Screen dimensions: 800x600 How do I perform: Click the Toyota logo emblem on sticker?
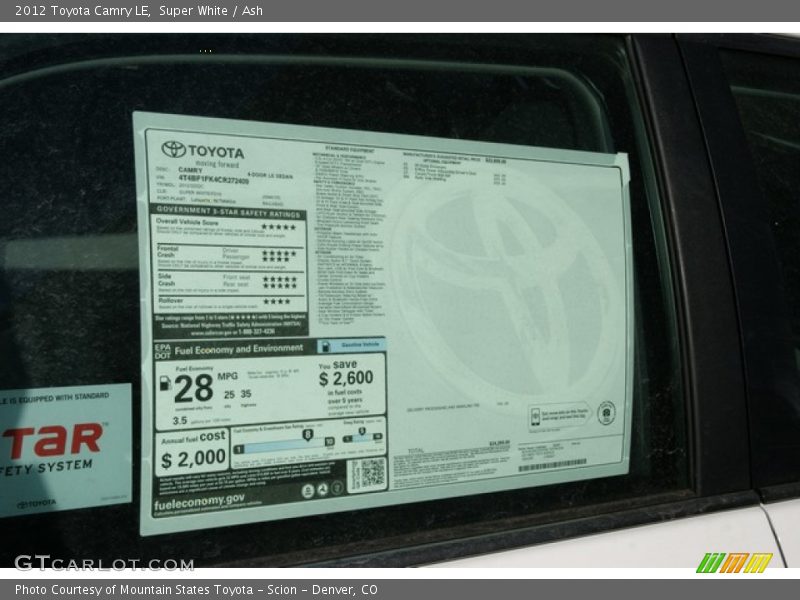point(173,149)
